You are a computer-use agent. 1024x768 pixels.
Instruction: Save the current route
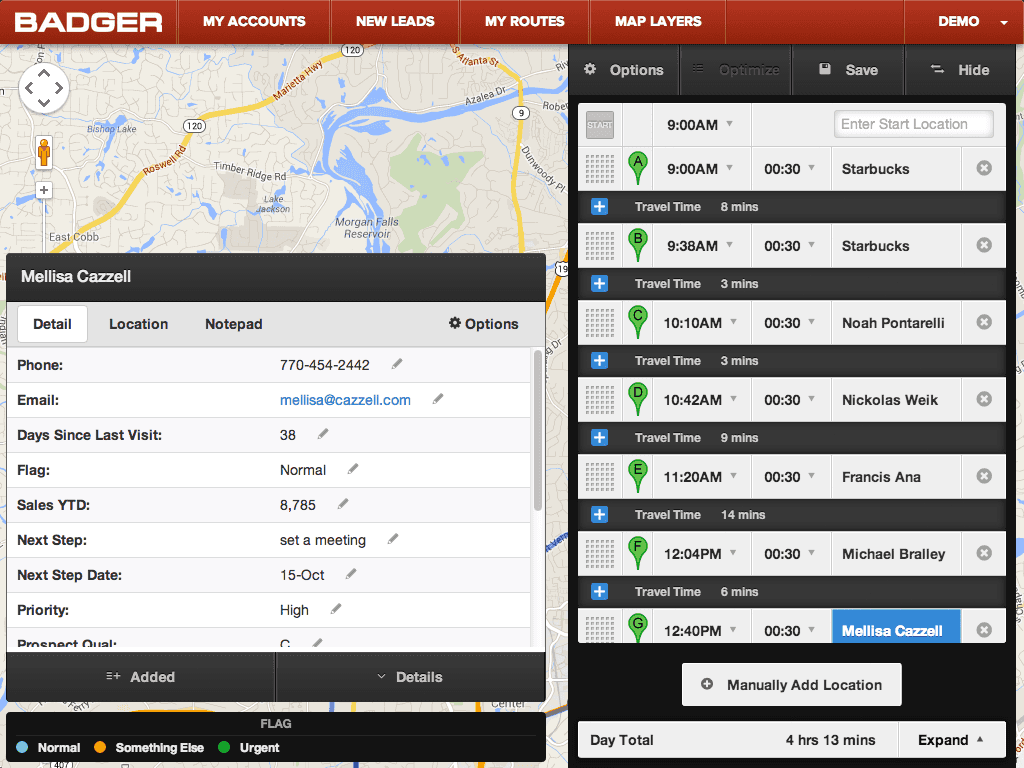848,70
